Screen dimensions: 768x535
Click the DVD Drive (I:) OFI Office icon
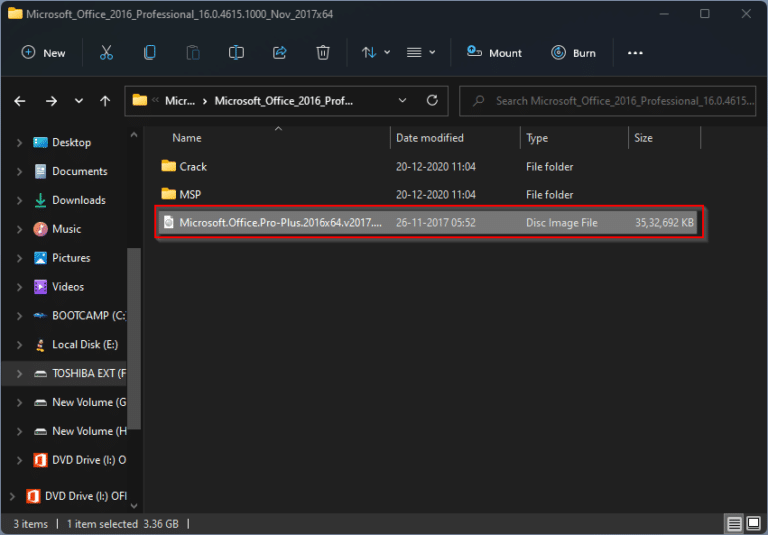click(x=33, y=496)
